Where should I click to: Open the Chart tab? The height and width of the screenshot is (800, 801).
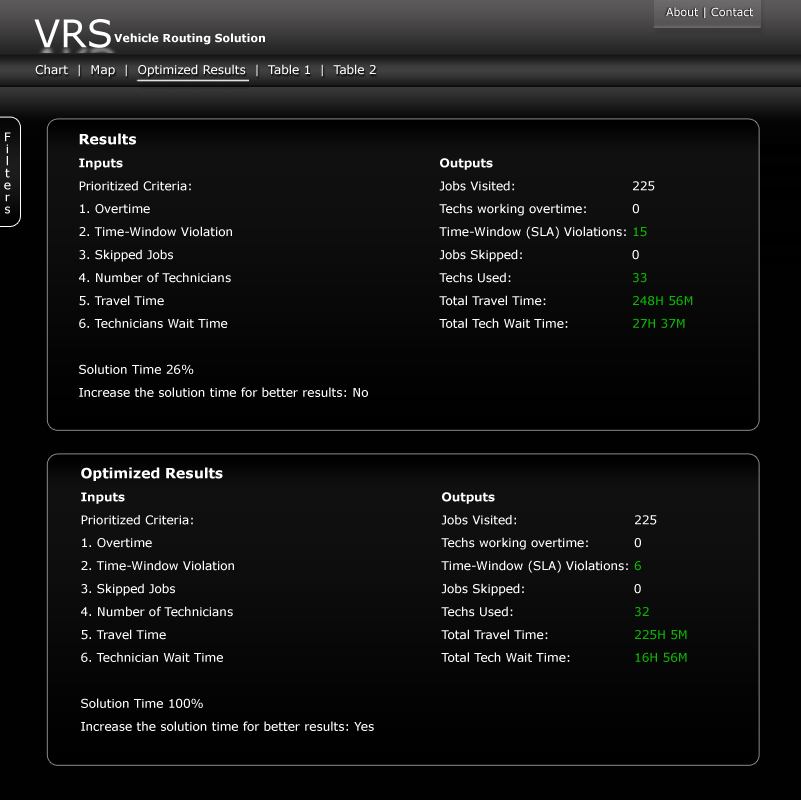(51, 70)
